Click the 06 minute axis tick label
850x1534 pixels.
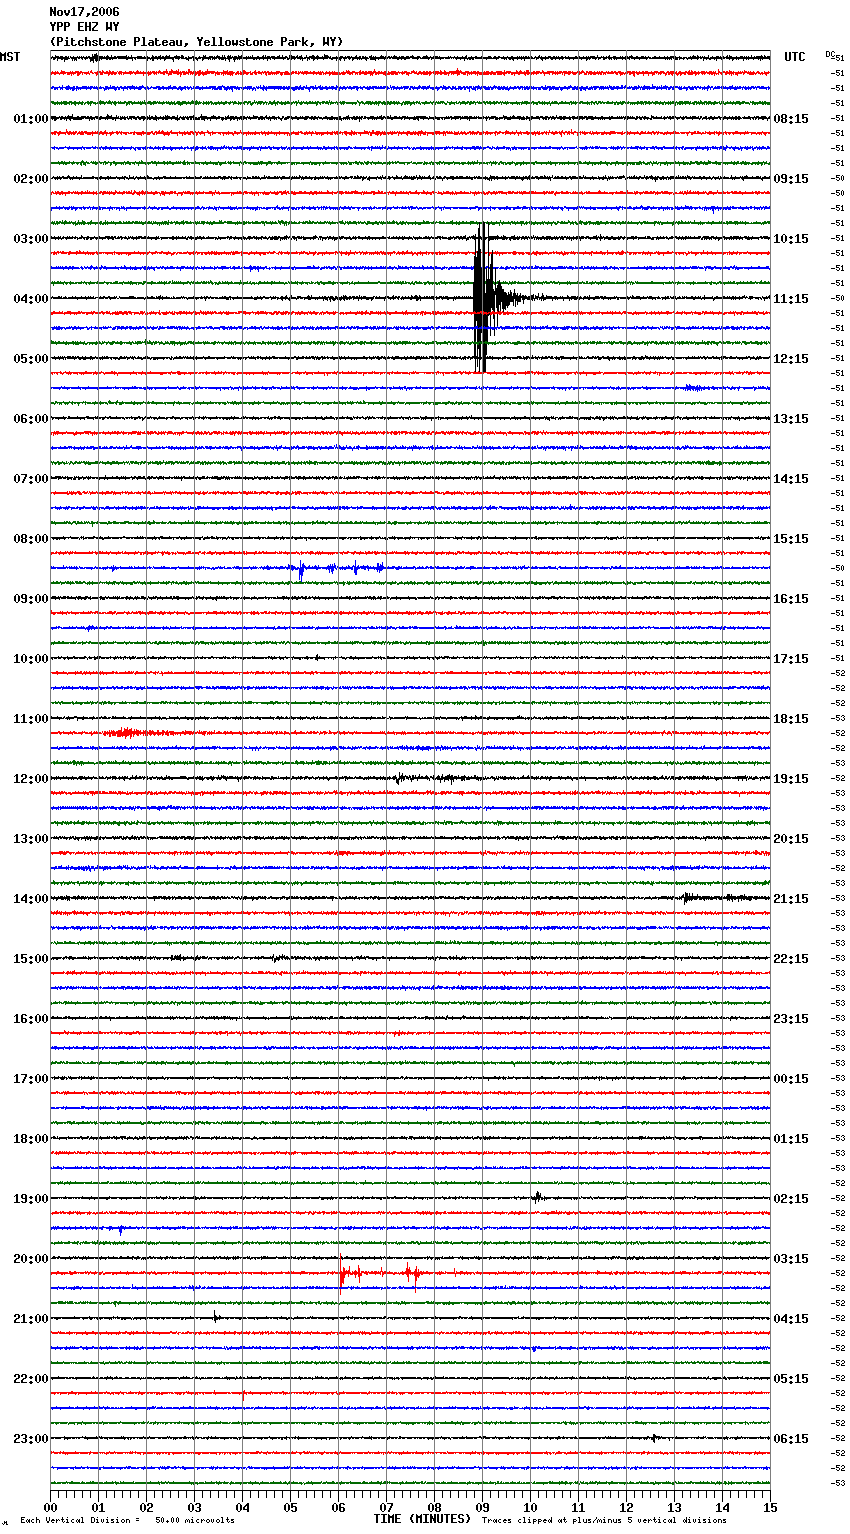click(339, 1507)
